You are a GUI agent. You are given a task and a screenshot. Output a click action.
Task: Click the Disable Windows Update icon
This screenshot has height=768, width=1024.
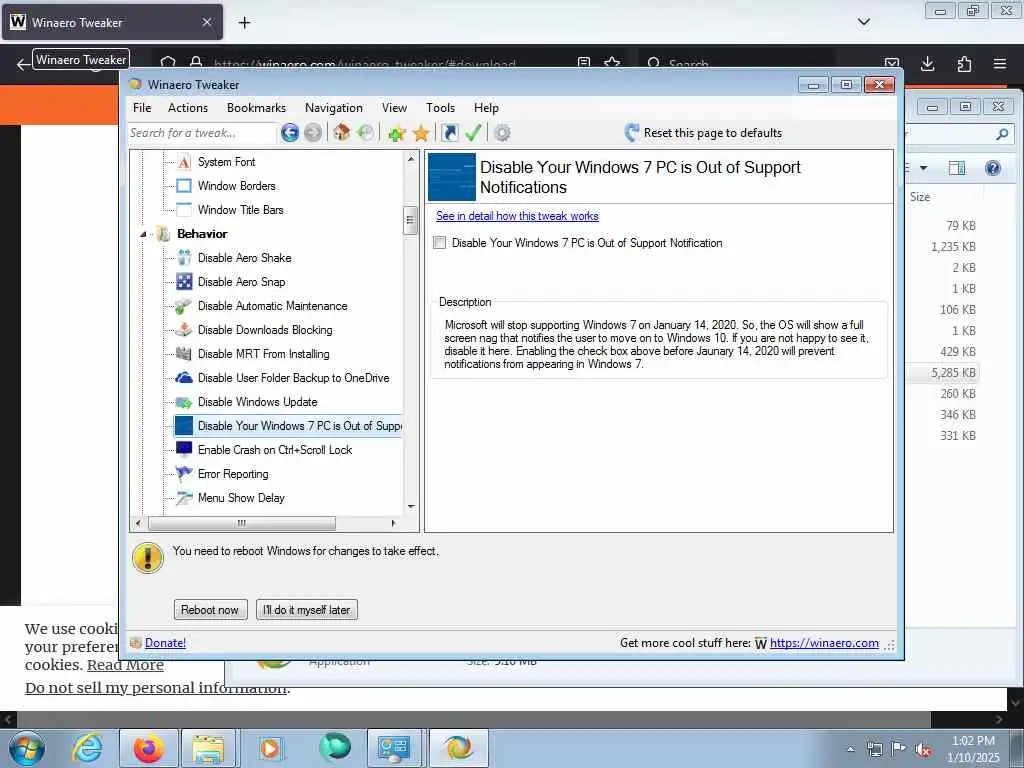pyautogui.click(x=184, y=402)
